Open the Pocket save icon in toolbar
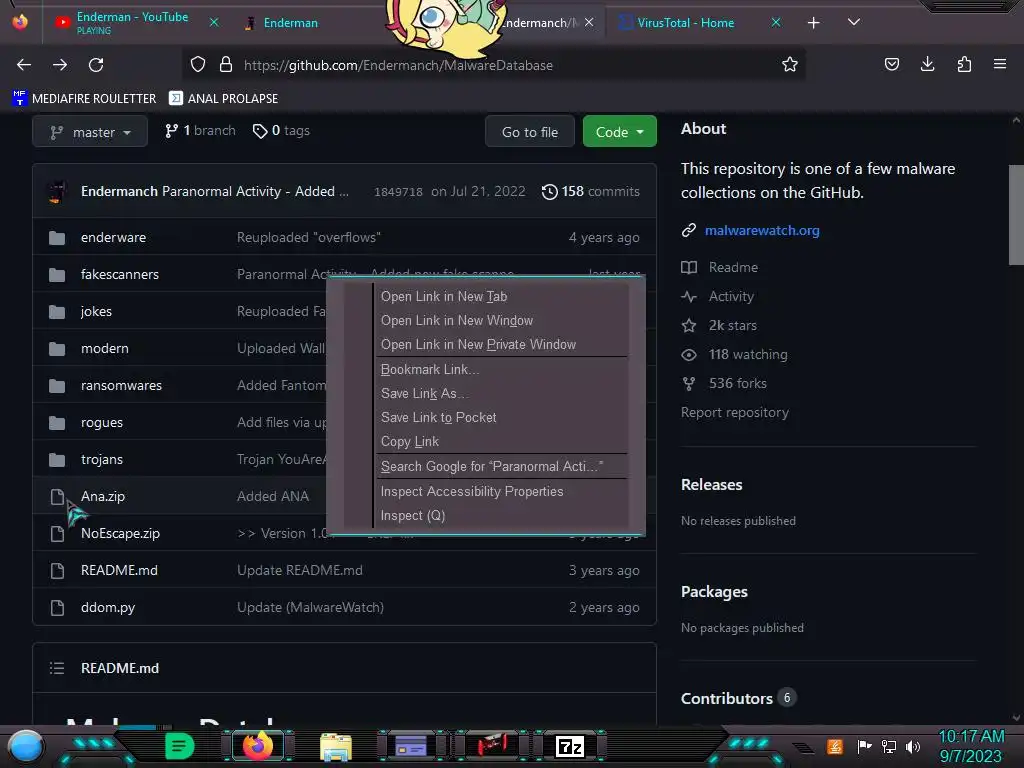Screen dimensions: 1024x768 [x=891, y=65]
